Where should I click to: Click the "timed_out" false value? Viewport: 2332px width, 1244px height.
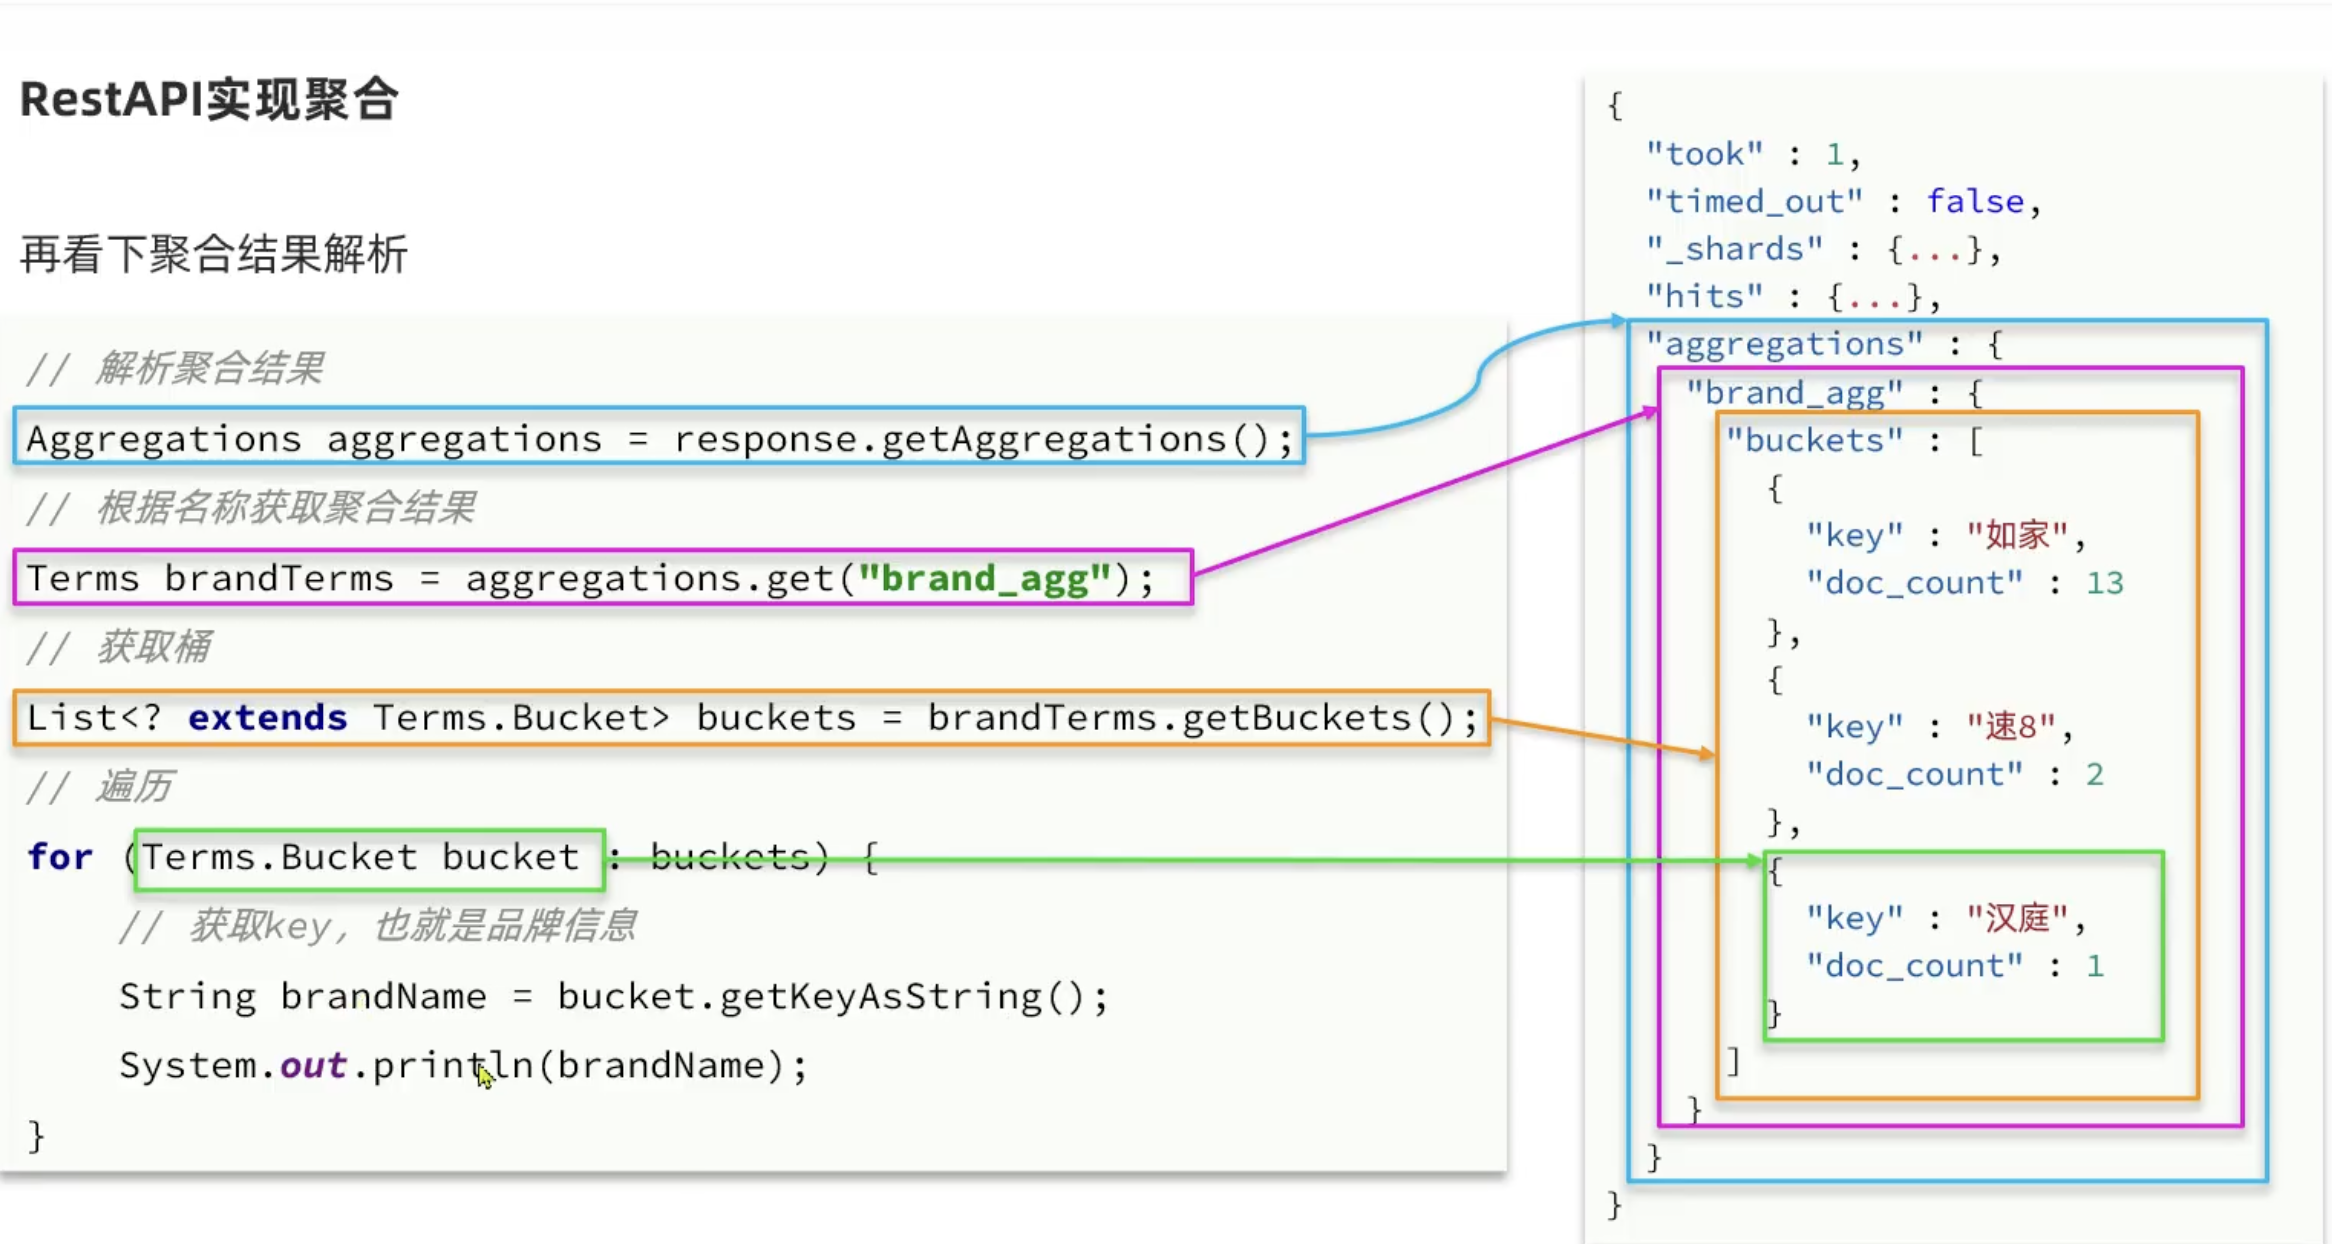click(1975, 202)
